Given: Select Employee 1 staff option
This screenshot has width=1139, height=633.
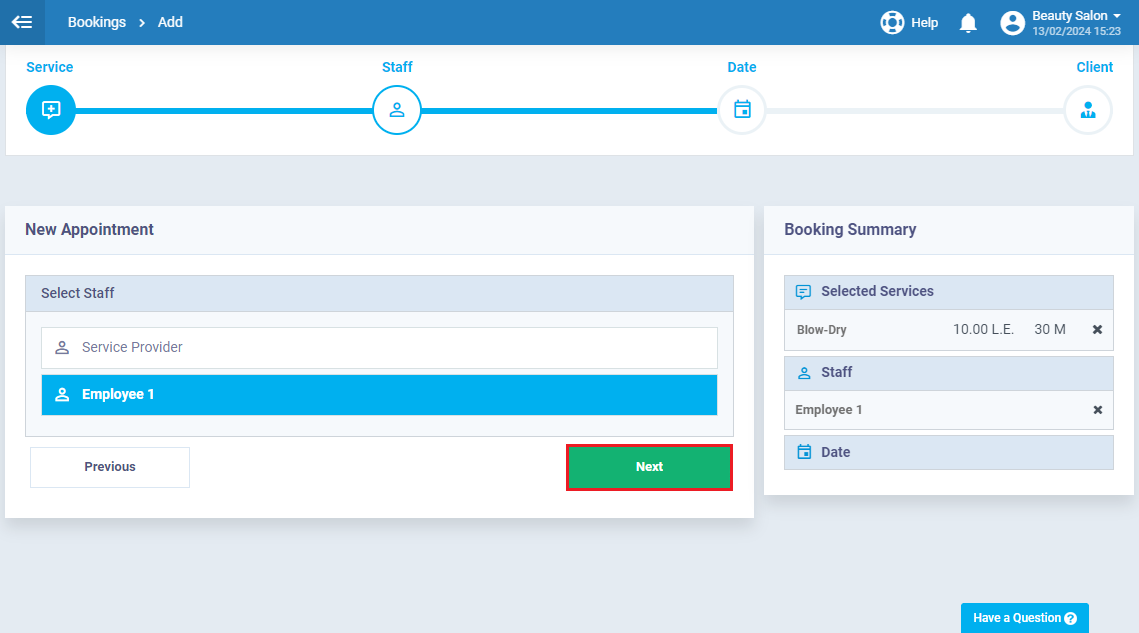Looking at the screenshot, I should [x=379, y=395].
